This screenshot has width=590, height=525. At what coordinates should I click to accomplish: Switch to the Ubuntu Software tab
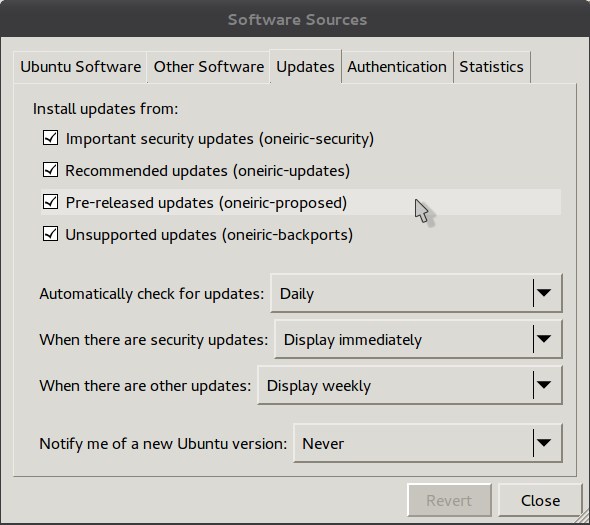[81, 67]
